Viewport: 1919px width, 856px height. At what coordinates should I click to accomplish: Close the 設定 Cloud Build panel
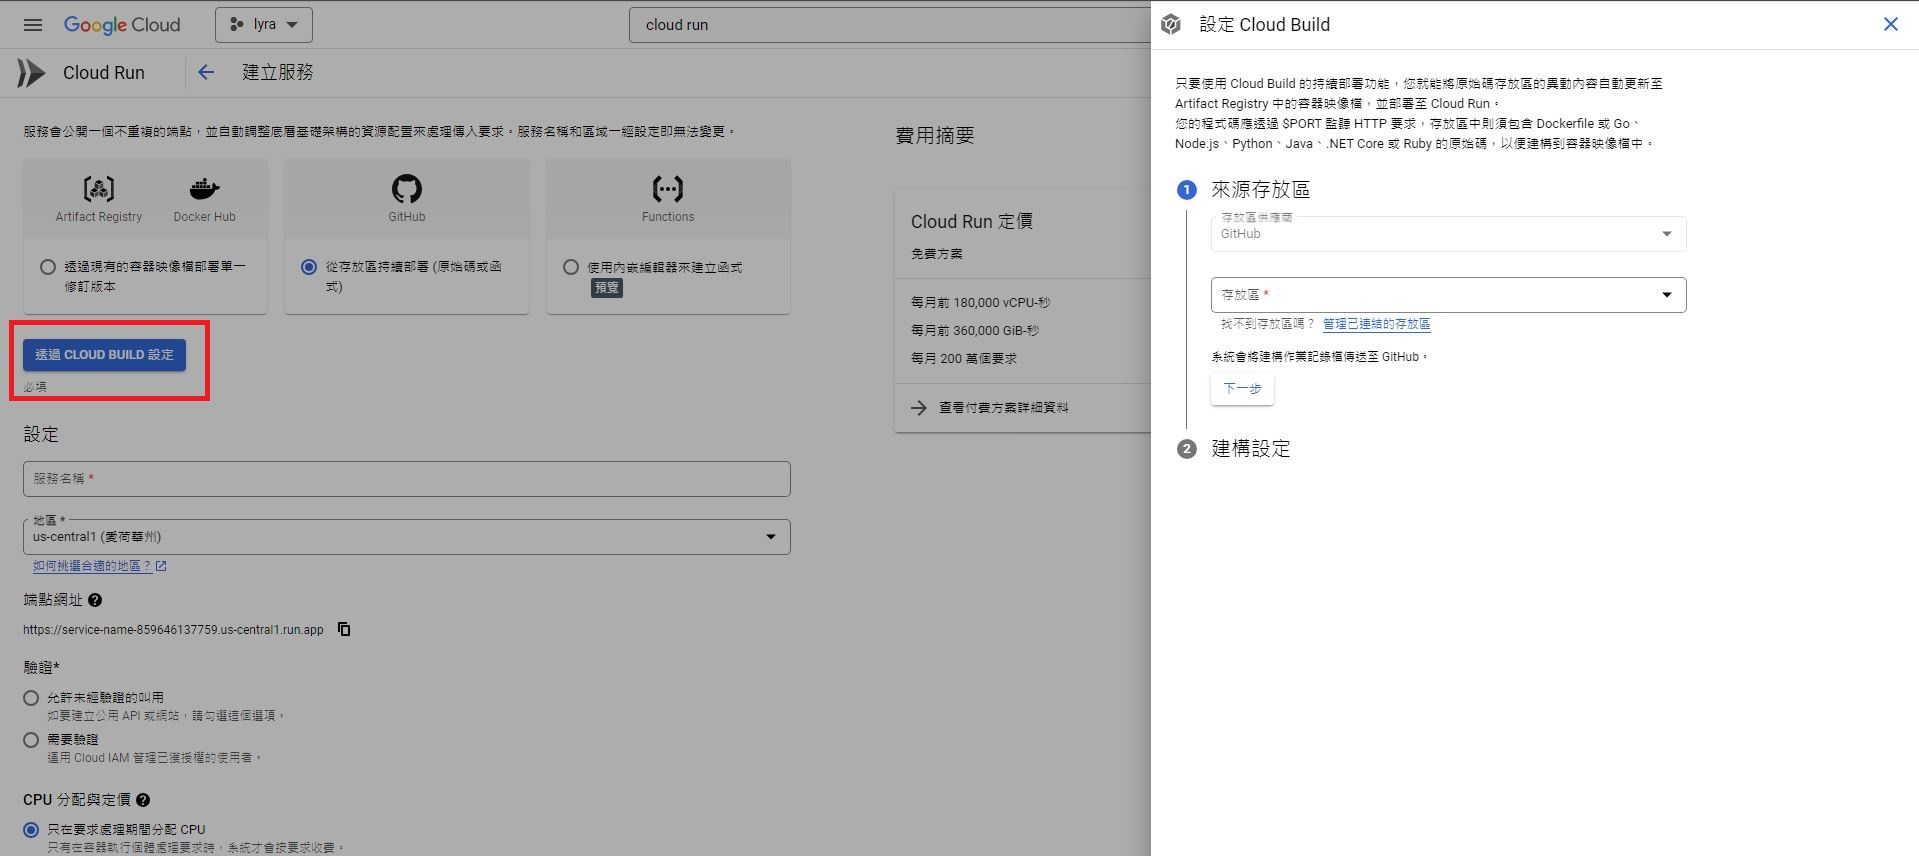tap(1890, 25)
